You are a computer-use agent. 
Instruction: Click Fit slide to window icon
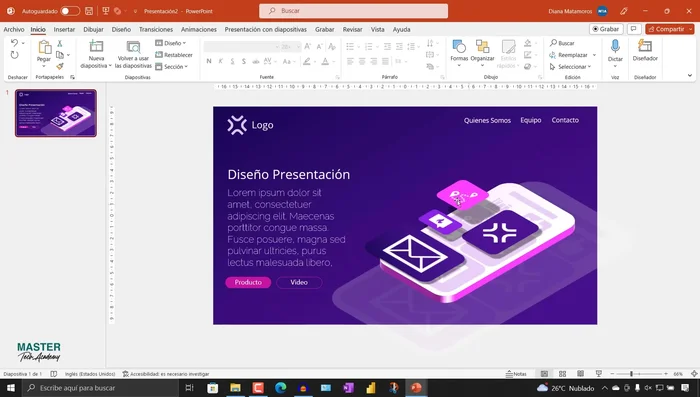[x=694, y=374]
